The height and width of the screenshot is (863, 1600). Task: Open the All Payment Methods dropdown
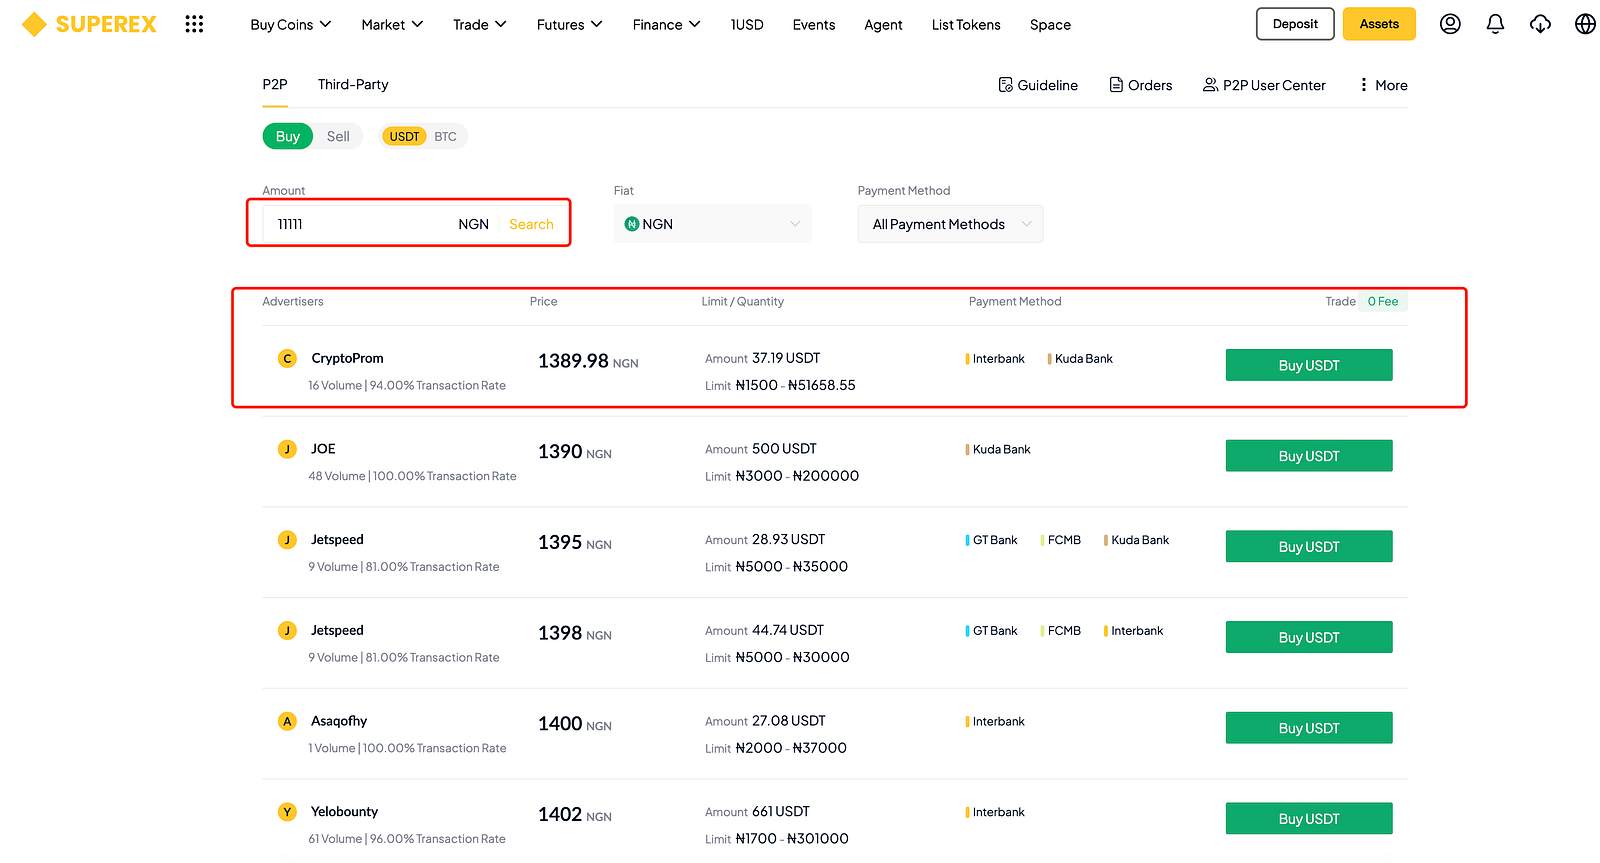coord(950,224)
